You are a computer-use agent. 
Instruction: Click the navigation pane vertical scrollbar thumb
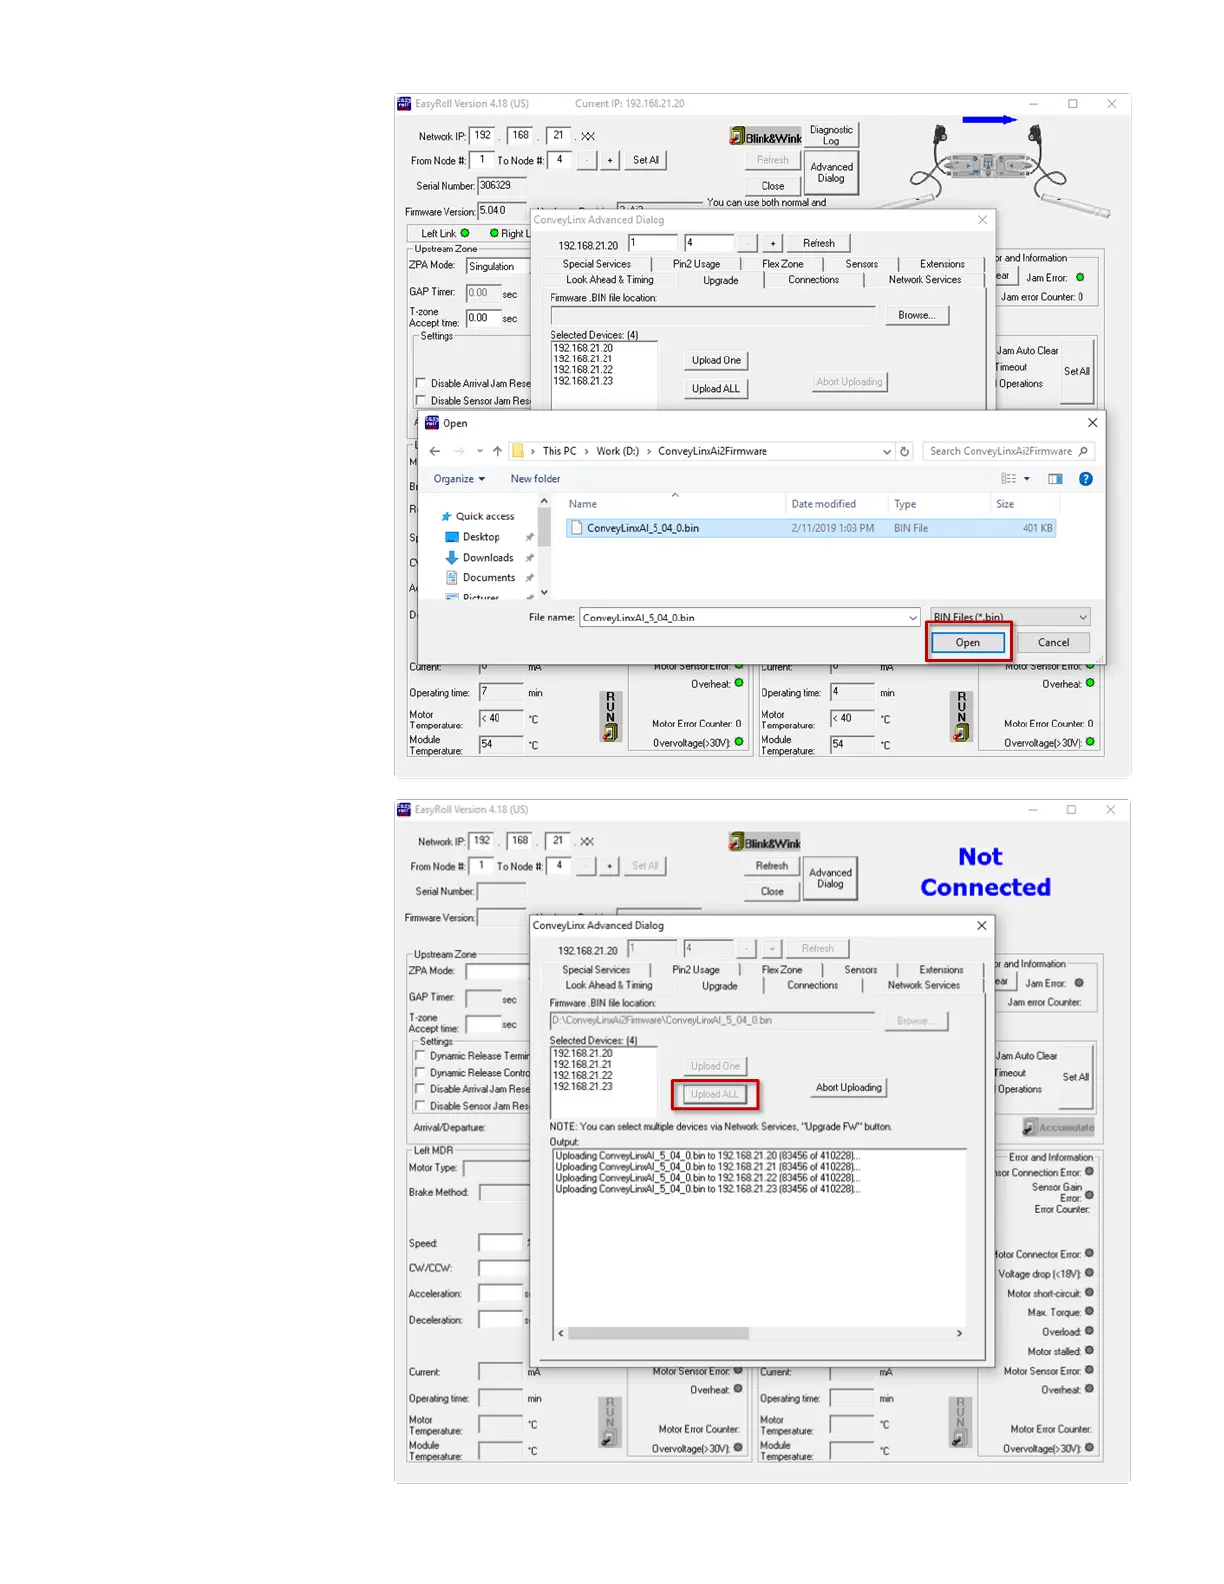coord(544,527)
